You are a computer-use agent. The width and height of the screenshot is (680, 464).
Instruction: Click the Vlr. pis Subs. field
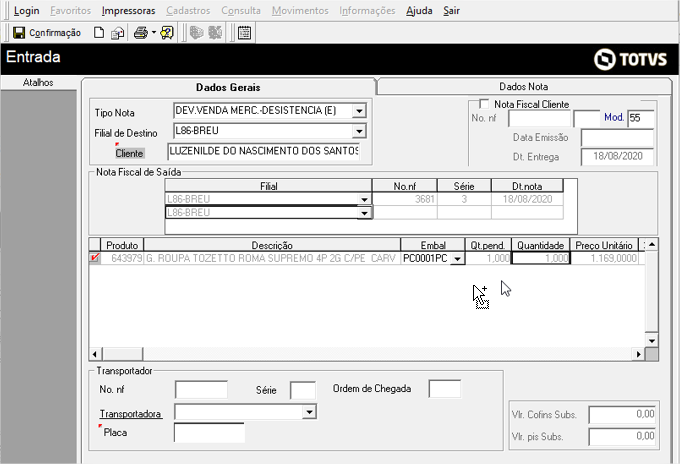(622, 436)
